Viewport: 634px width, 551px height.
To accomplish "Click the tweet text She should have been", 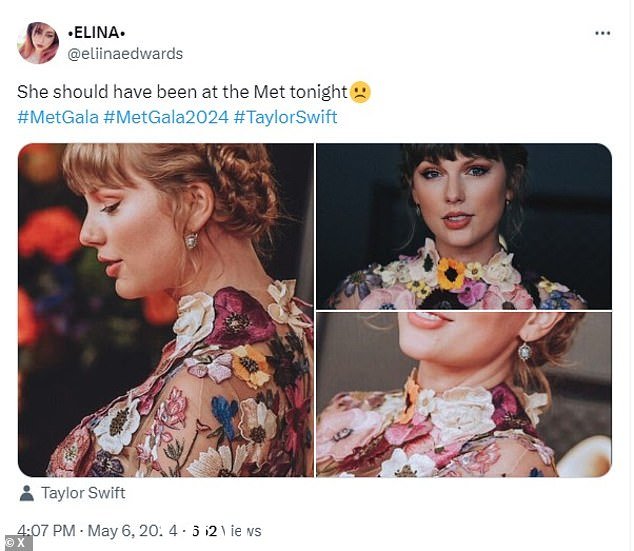I will tap(107, 92).
